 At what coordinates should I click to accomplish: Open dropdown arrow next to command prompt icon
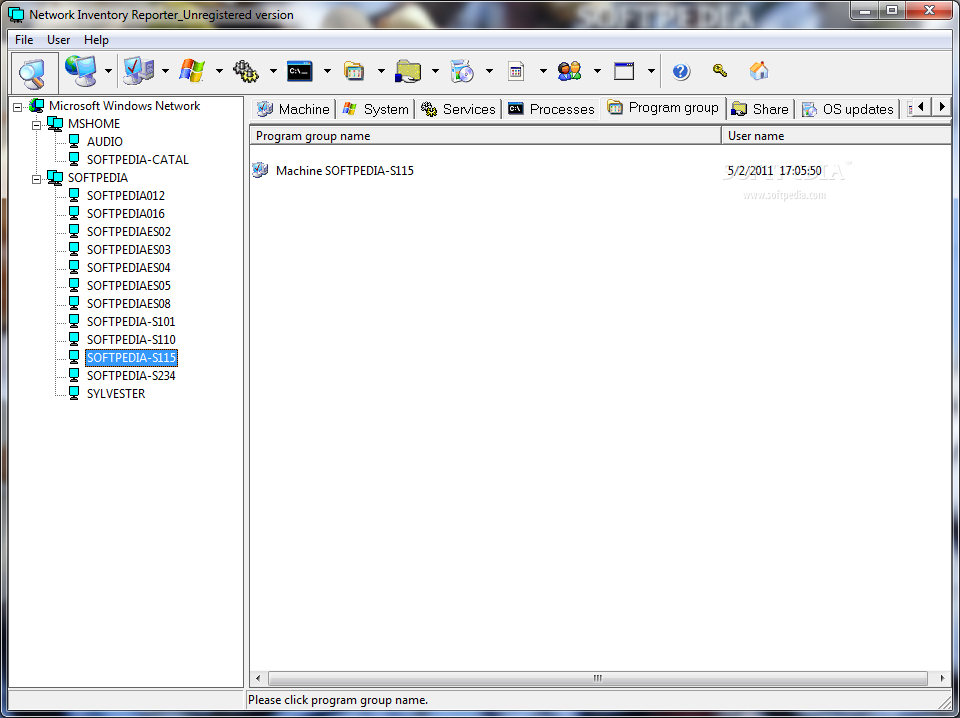[x=327, y=71]
